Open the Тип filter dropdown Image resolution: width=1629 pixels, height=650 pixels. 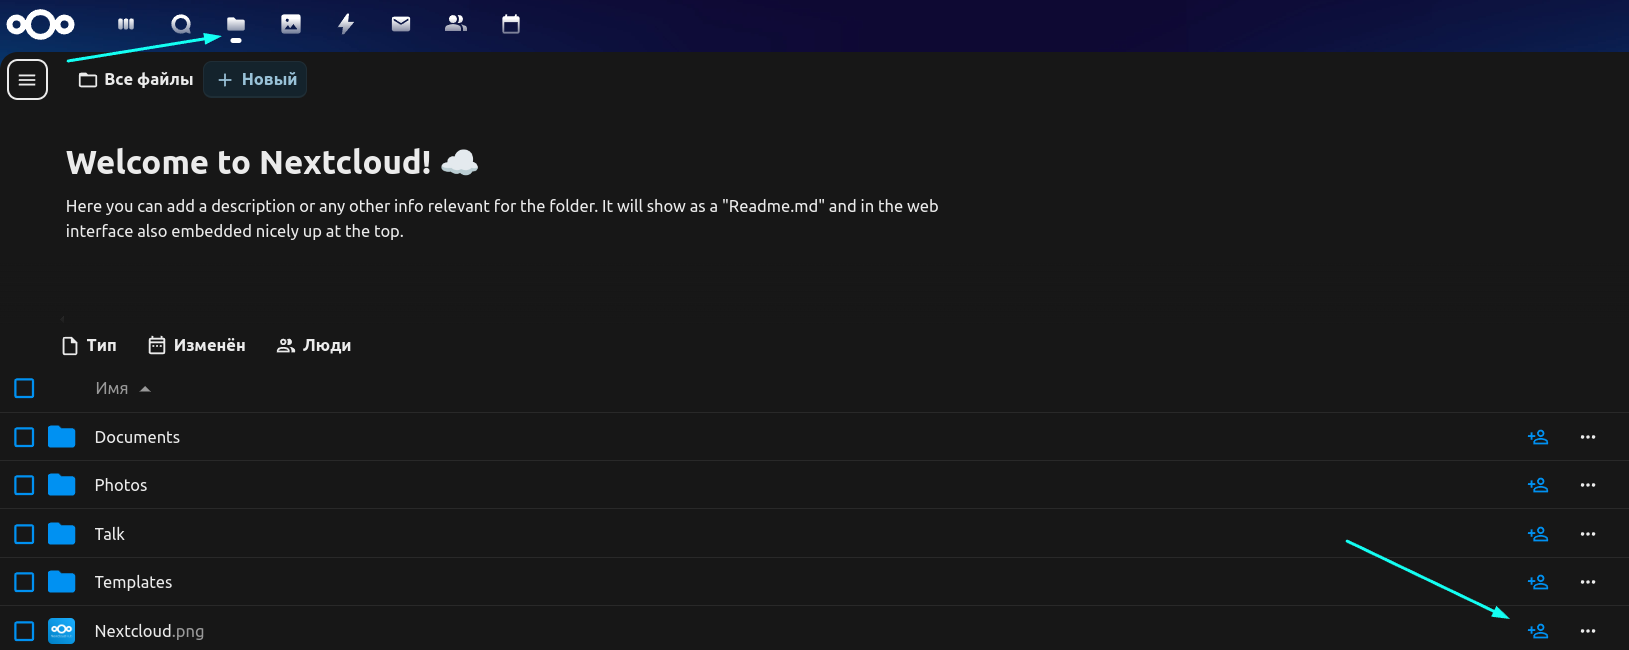click(89, 345)
